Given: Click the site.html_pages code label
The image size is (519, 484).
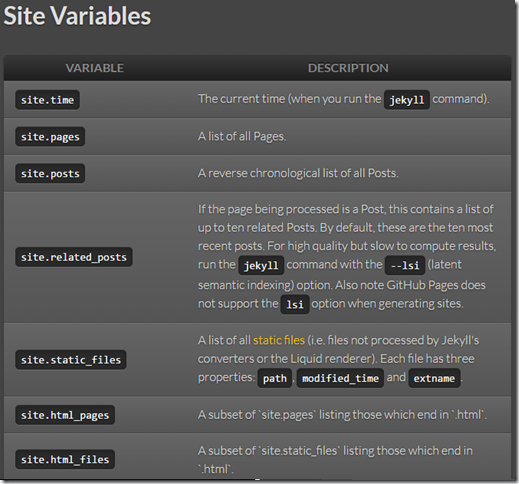Looking at the screenshot, I should pyautogui.click(x=65, y=415).
